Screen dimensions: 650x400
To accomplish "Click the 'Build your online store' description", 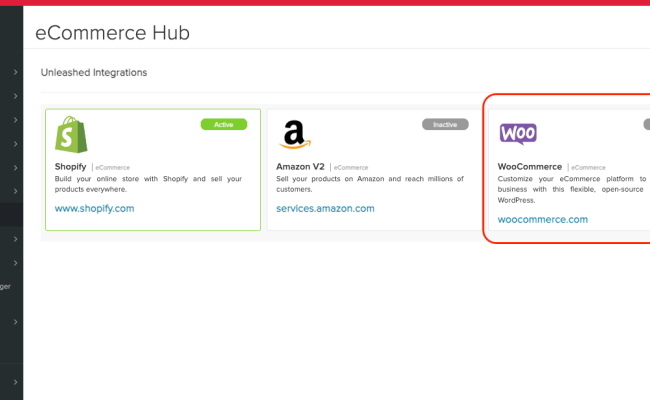I will [x=148, y=184].
